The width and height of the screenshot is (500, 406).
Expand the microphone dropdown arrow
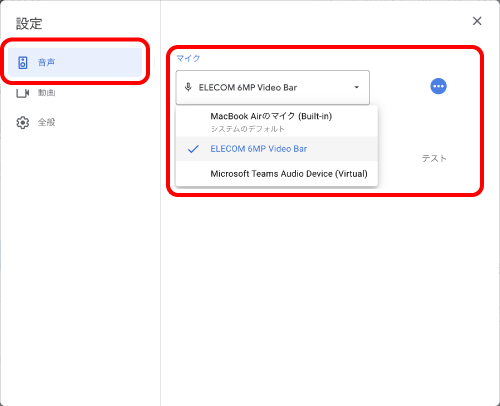[x=356, y=87]
